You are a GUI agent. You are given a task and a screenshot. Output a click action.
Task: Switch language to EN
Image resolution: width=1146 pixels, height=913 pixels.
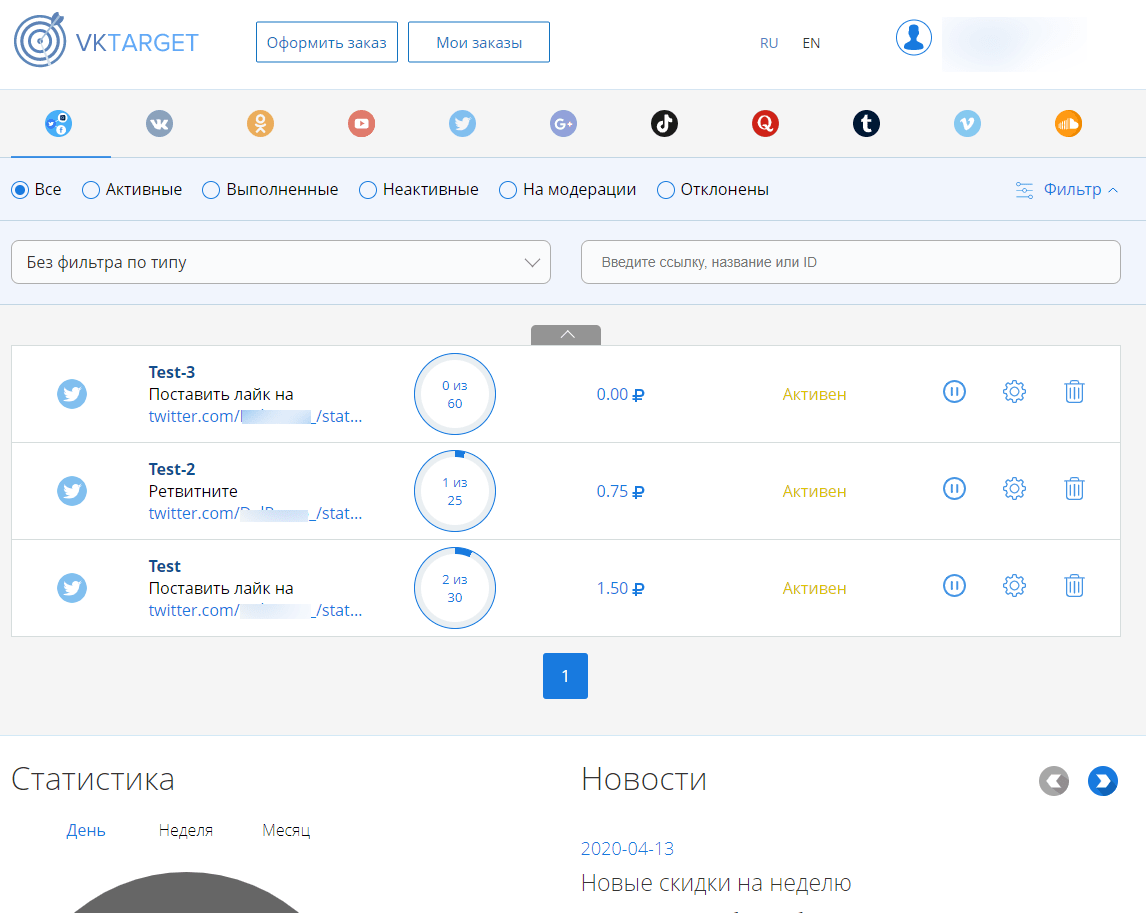point(811,43)
